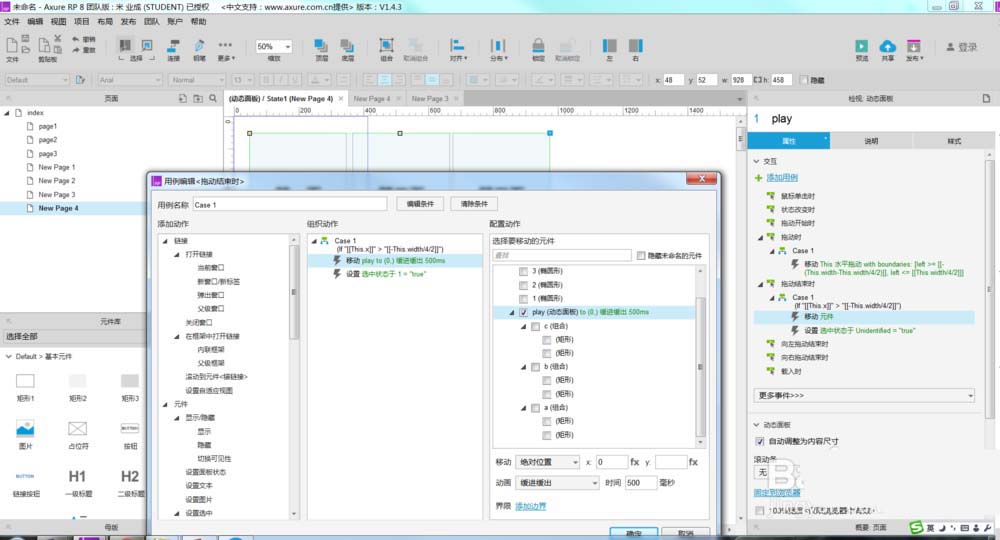Open the 50% zoom dropdown
1000x540 pixels.
(x=274, y=47)
